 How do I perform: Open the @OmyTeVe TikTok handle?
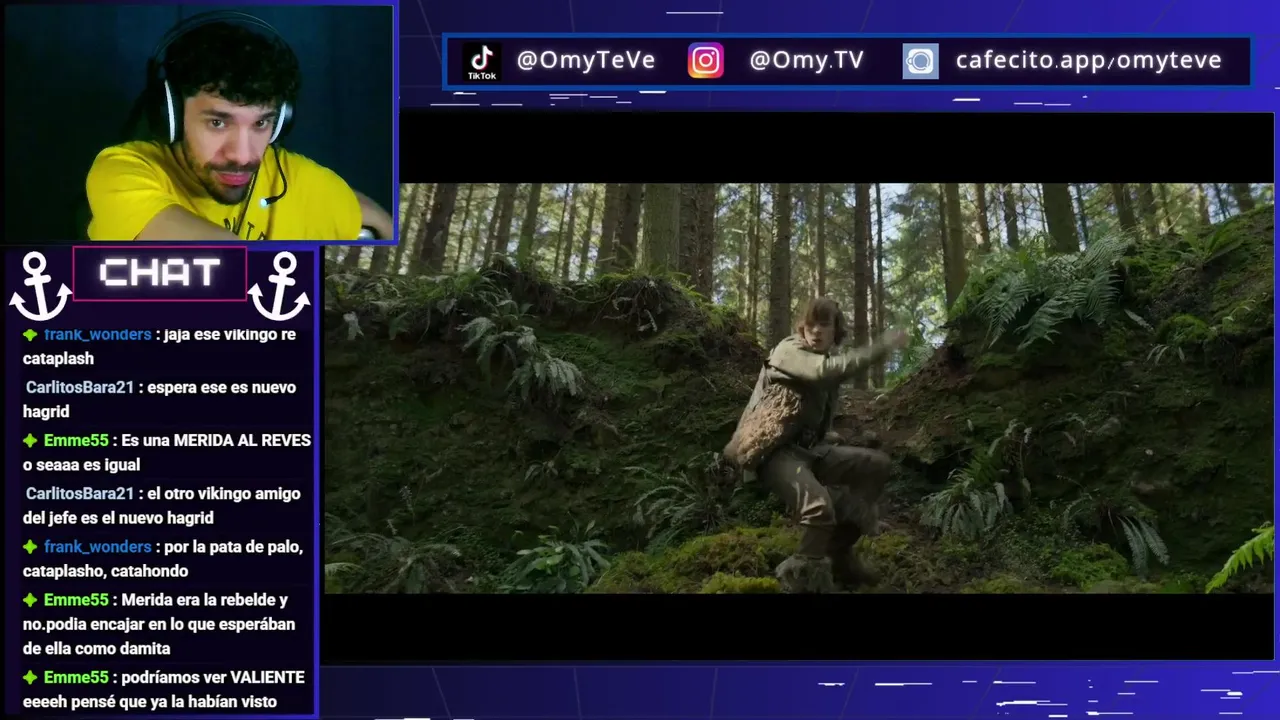[586, 60]
